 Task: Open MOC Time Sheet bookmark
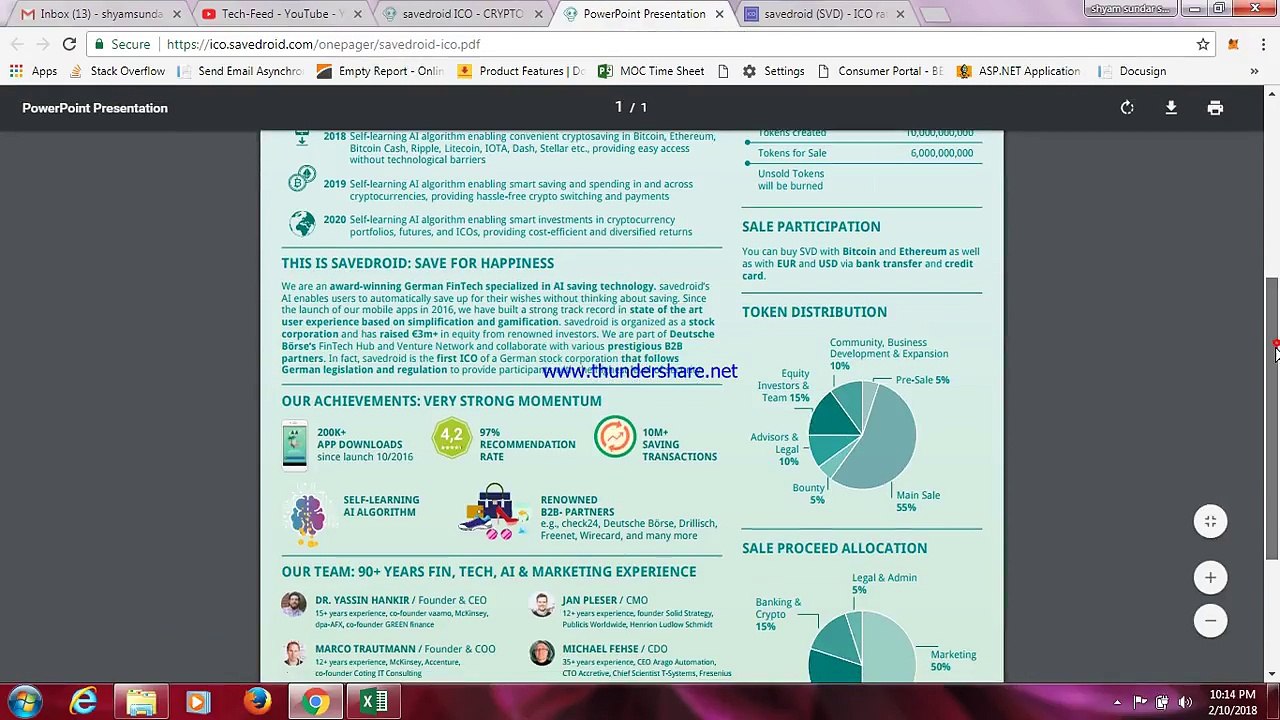coord(651,71)
